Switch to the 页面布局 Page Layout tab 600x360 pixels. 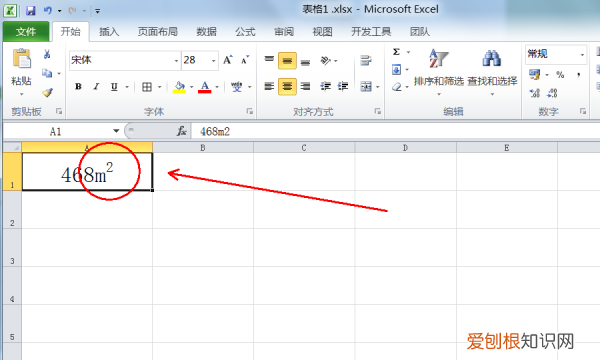pyautogui.click(x=158, y=32)
